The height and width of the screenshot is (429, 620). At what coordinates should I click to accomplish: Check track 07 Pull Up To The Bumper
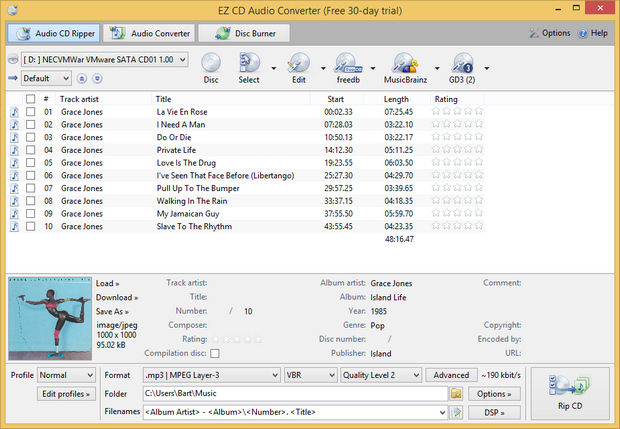pyautogui.click(x=30, y=188)
